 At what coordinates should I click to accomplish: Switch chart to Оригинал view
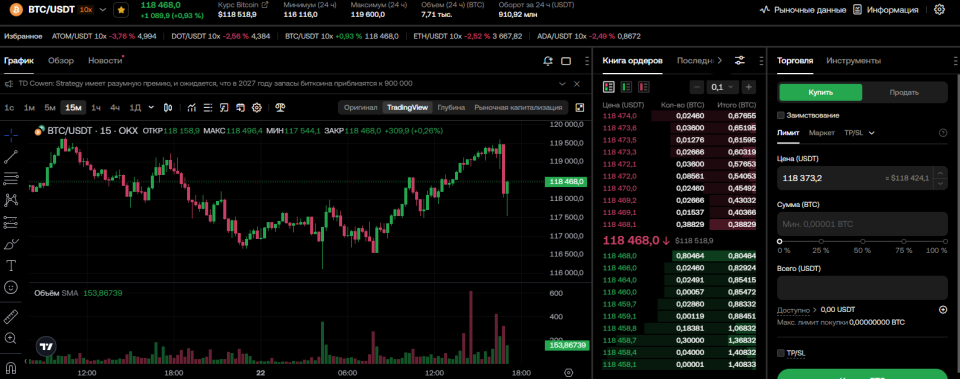point(361,108)
